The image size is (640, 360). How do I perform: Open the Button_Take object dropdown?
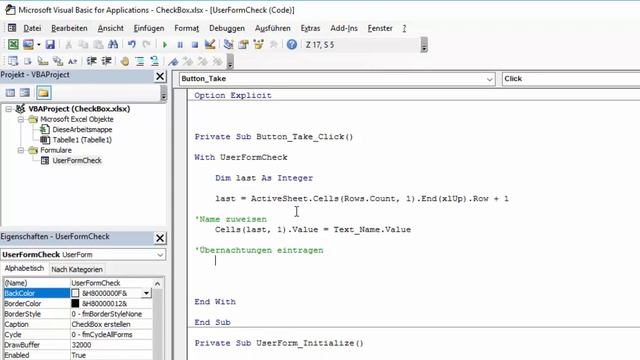(489, 79)
